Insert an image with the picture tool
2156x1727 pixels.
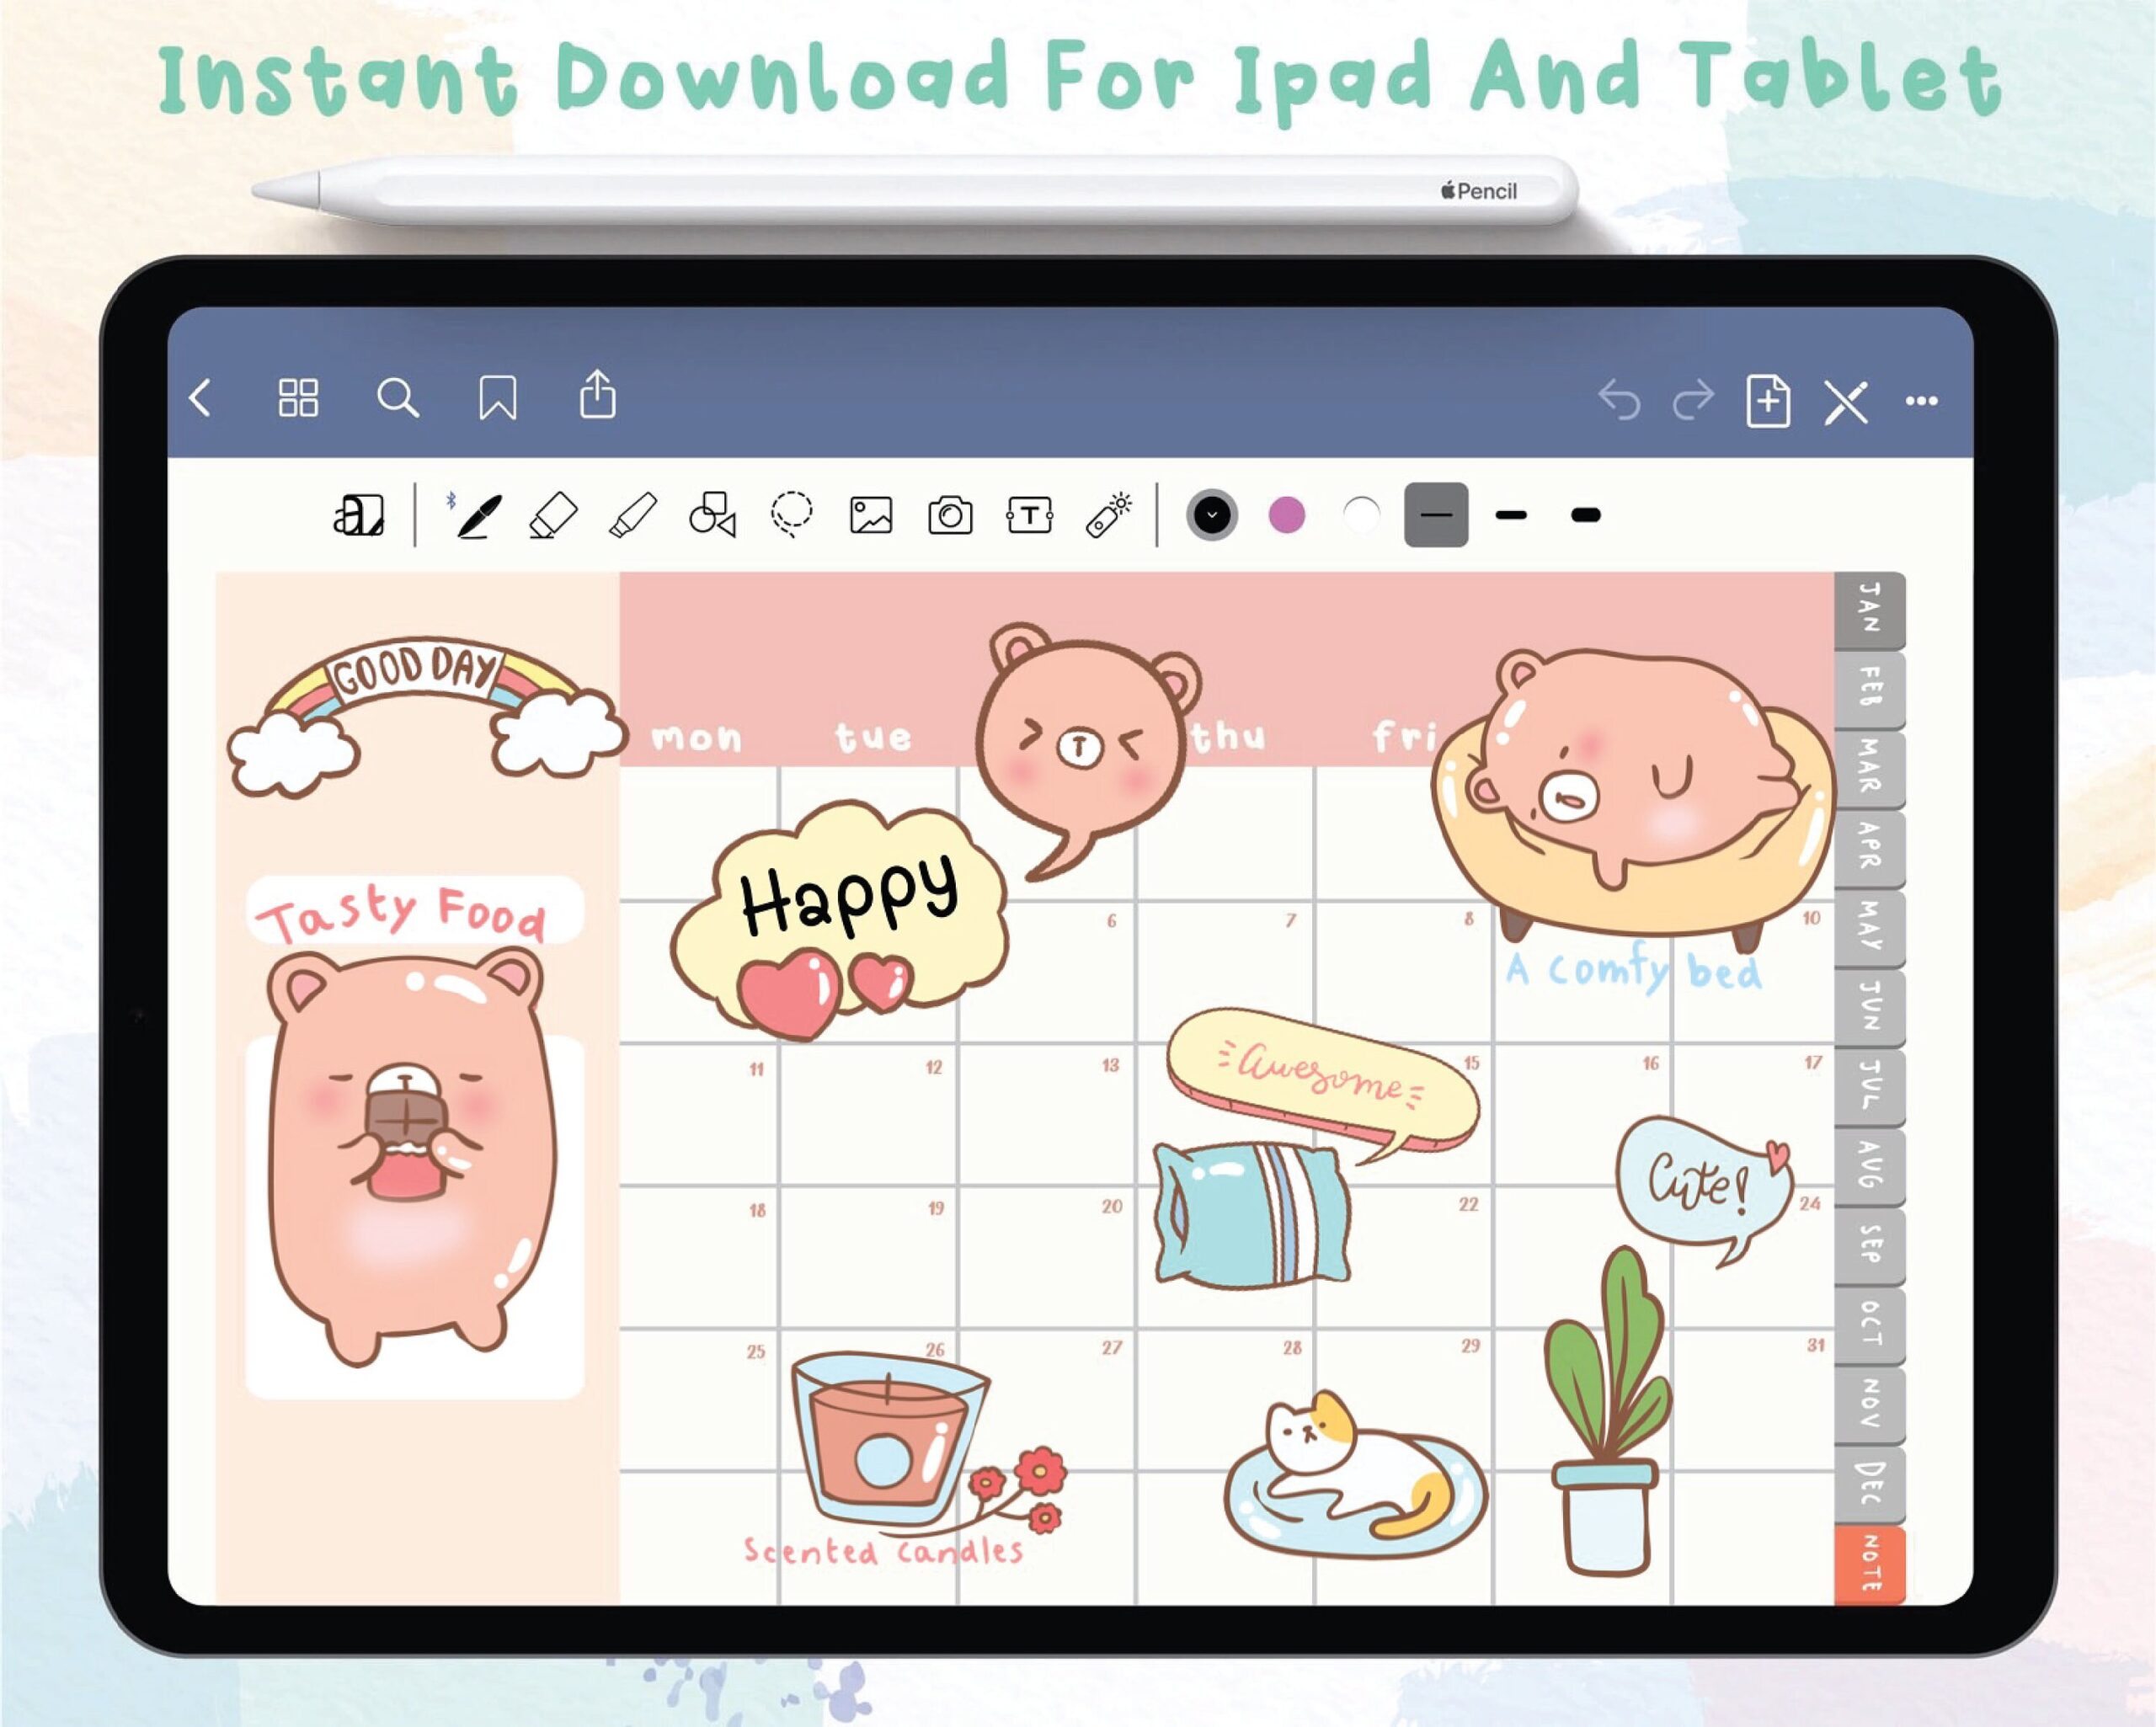[x=871, y=516]
